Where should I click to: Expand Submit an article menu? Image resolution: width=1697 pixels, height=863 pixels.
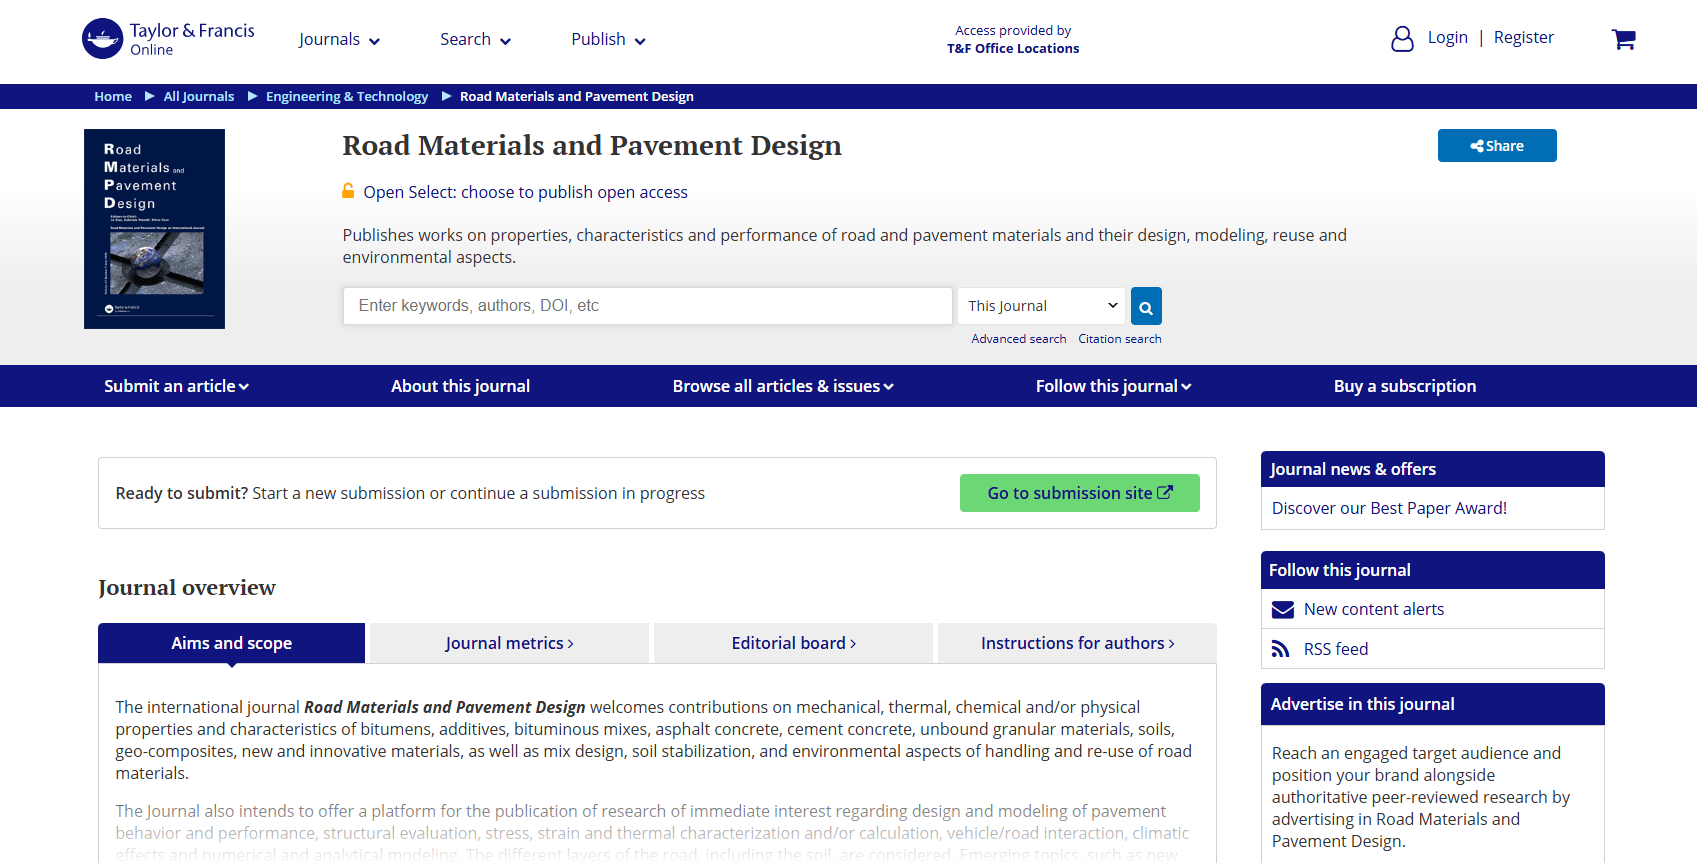(176, 386)
